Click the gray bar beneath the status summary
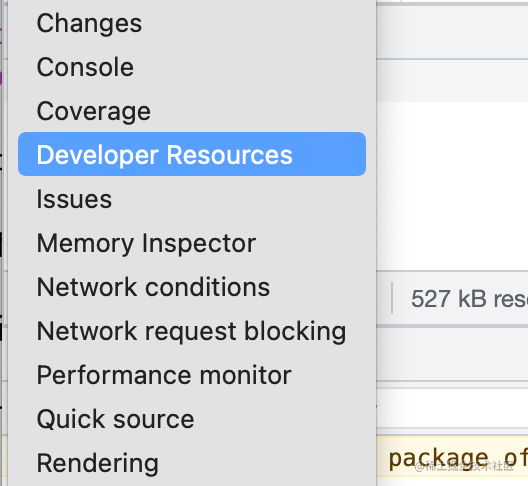528x486 pixels. (452, 354)
